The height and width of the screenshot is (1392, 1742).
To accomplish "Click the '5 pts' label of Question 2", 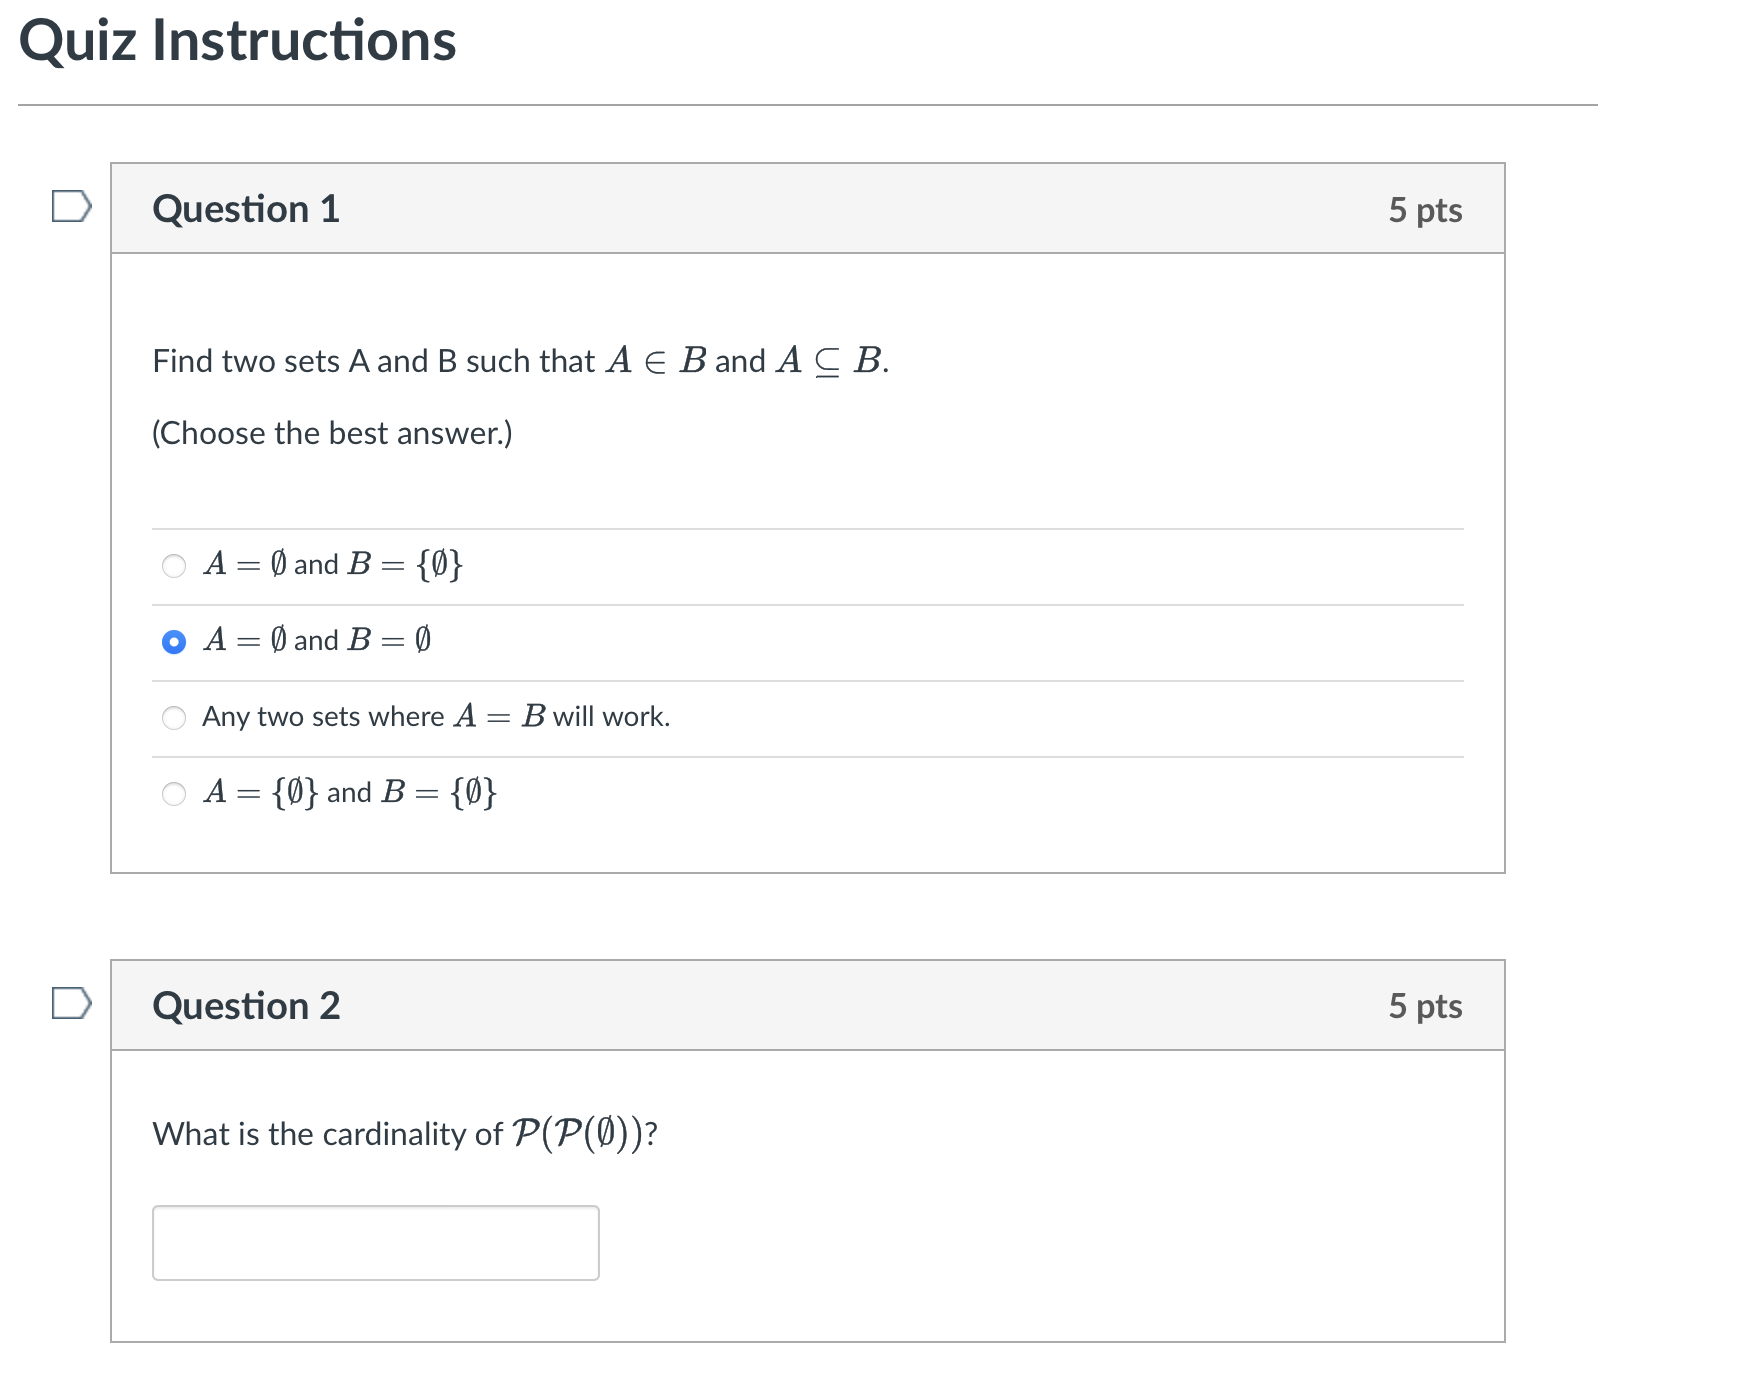I will click(x=1425, y=1006).
